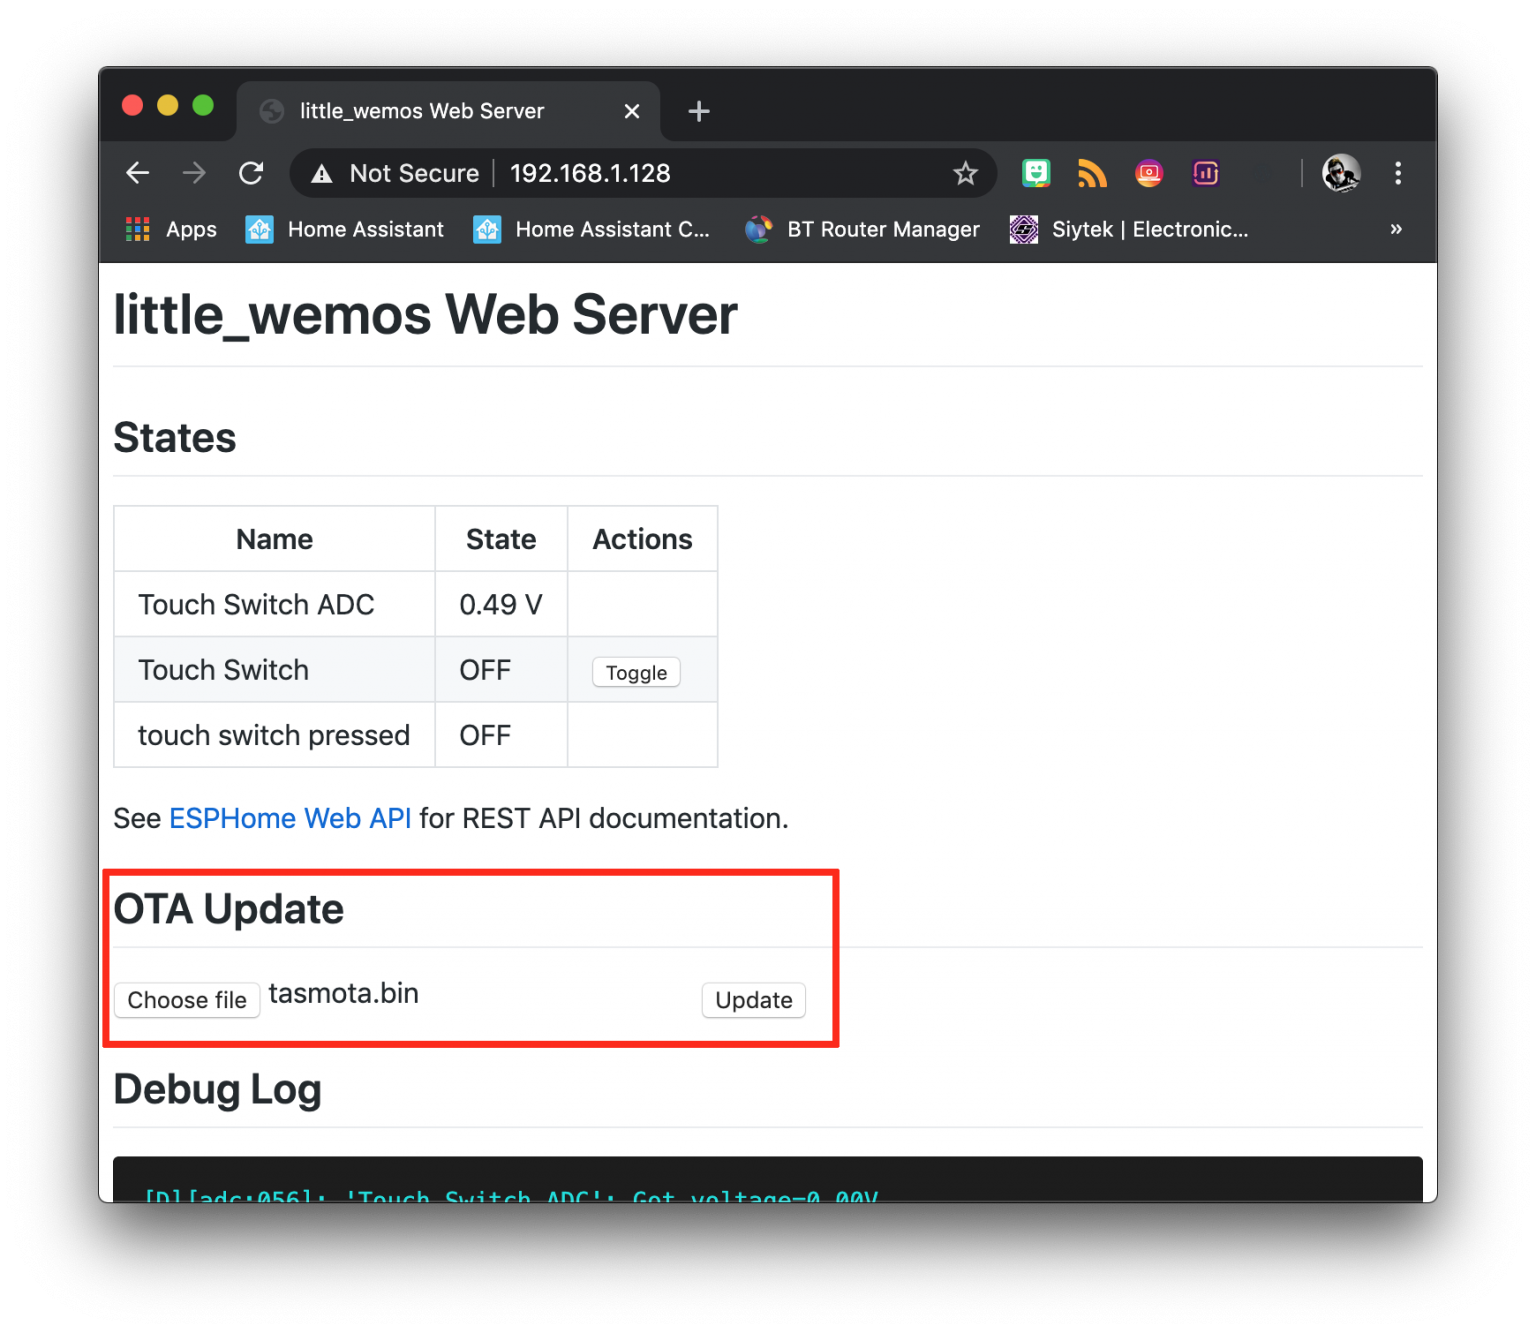Expand the bookmarks overflow chevron
The height and width of the screenshot is (1333, 1536).
tap(1396, 229)
